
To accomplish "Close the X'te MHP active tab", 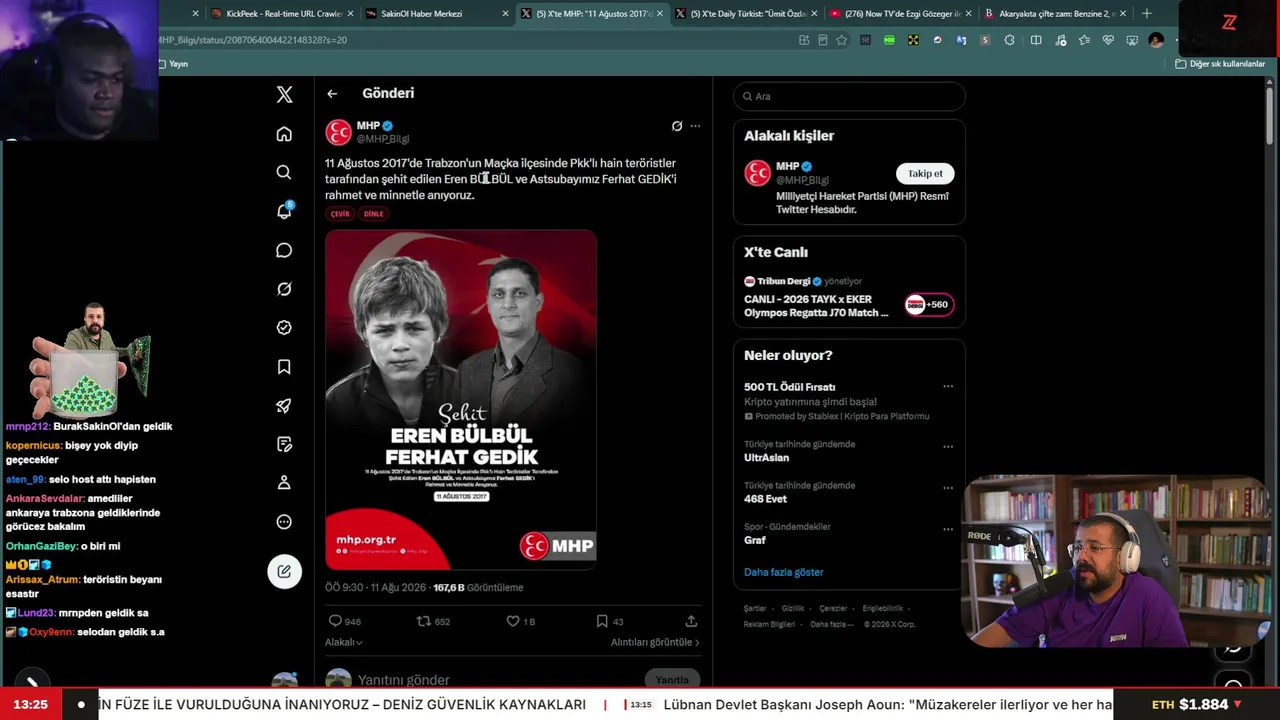I will pos(660,14).
